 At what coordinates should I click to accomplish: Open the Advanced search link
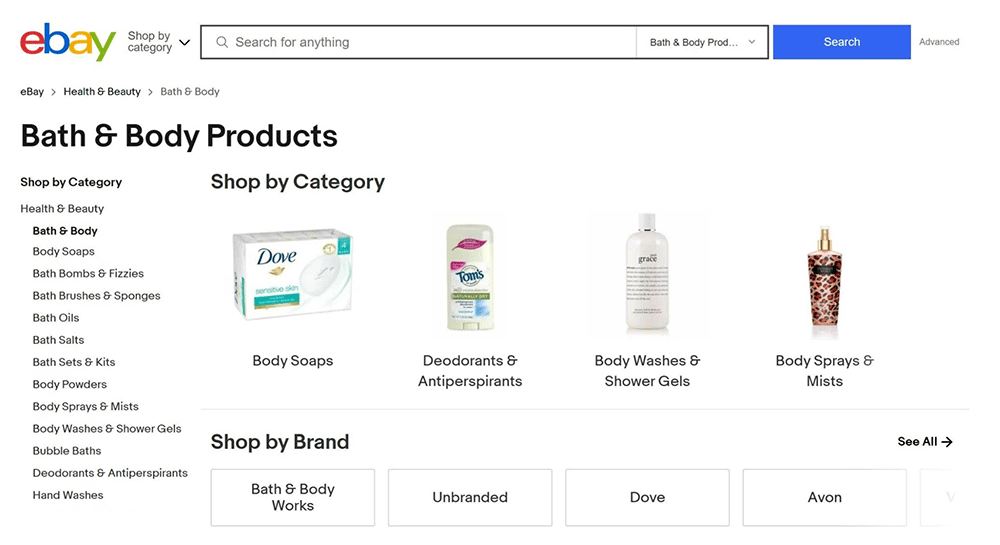coord(939,42)
